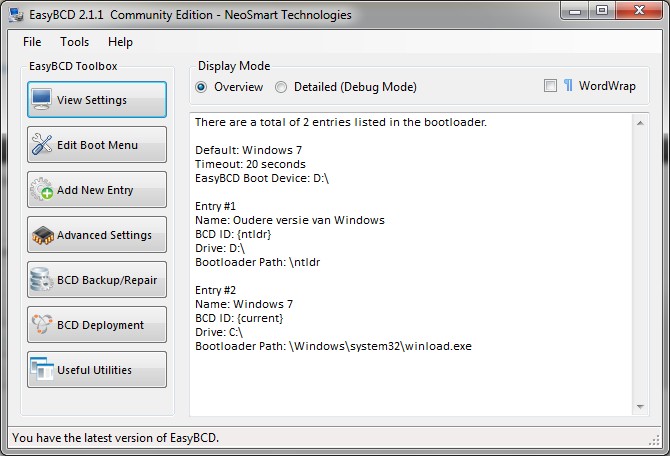The image size is (670, 456).
Task: Click 'Name: Oudere versie van Windows' text
Action: tap(290, 220)
